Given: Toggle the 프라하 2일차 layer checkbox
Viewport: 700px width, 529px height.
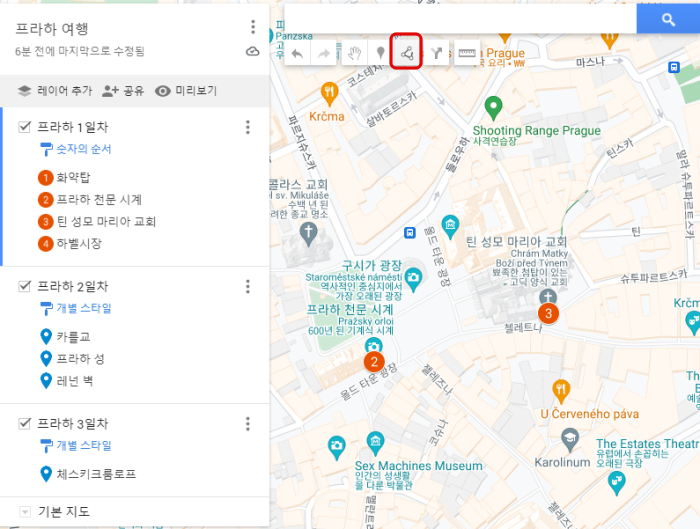Looking at the screenshot, I should coord(25,286).
